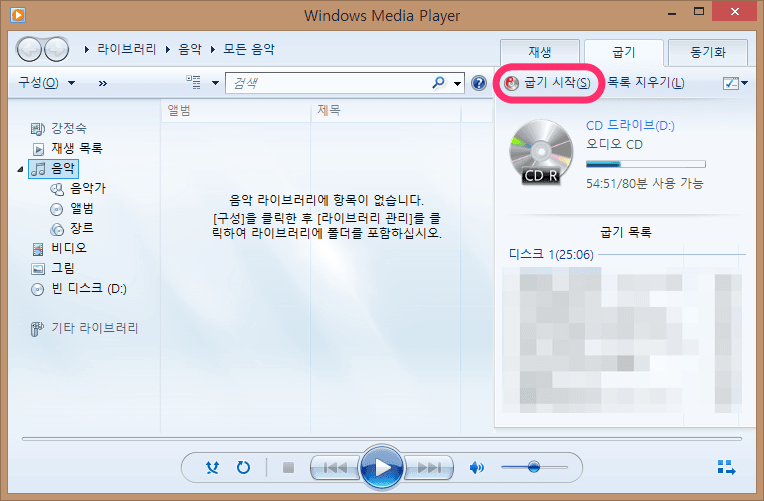
Task: Select 재생 목록 in navigation pane
Action: click(x=67, y=148)
